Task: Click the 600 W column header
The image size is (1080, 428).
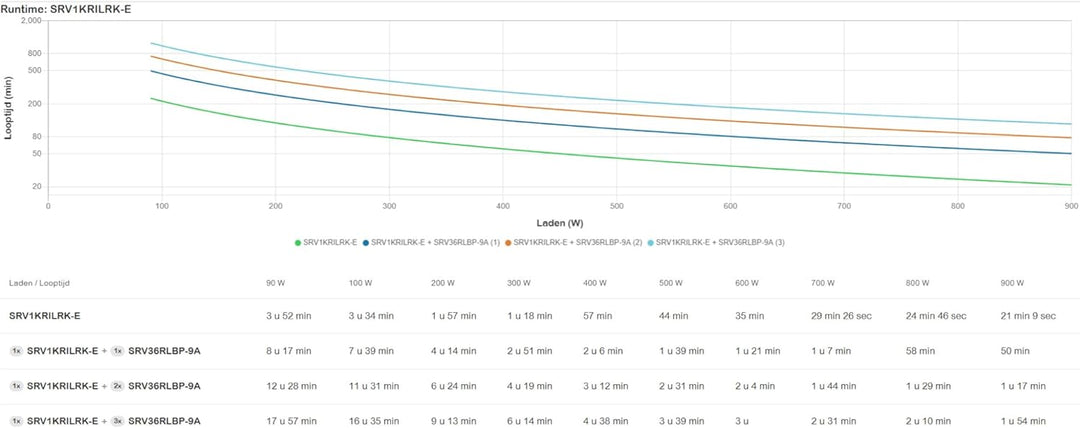Action: click(x=748, y=283)
